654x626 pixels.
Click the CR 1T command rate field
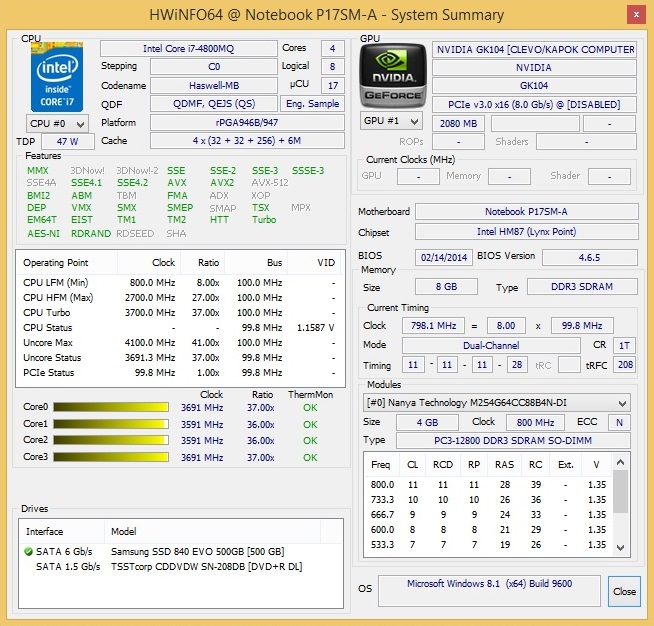click(x=624, y=345)
